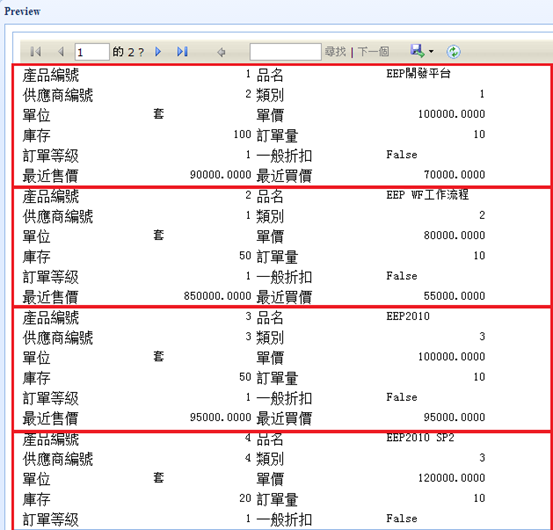553x530 pixels.
Task: Click the find text search box
Action: click(x=285, y=52)
